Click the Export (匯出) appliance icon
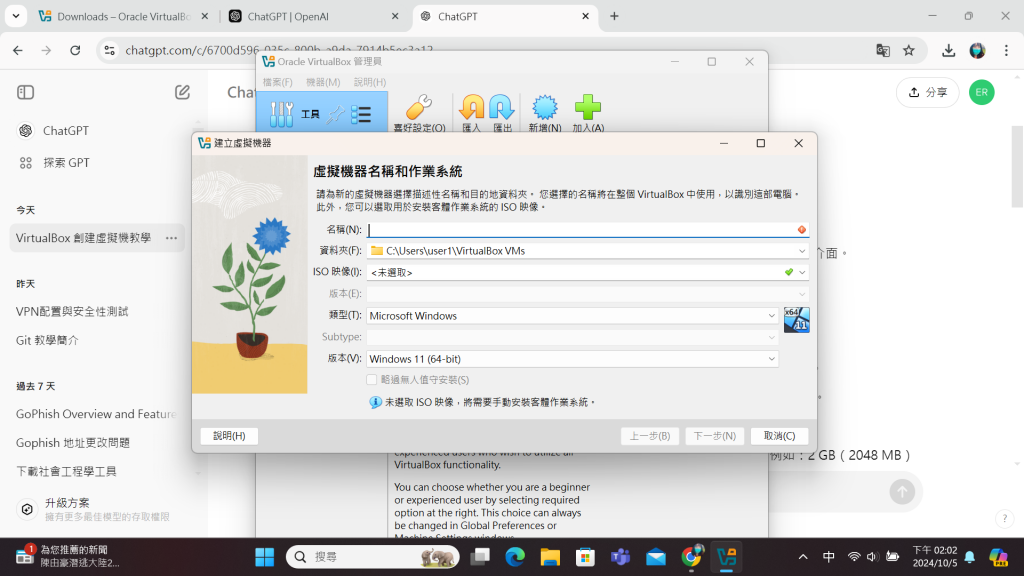 [502, 113]
